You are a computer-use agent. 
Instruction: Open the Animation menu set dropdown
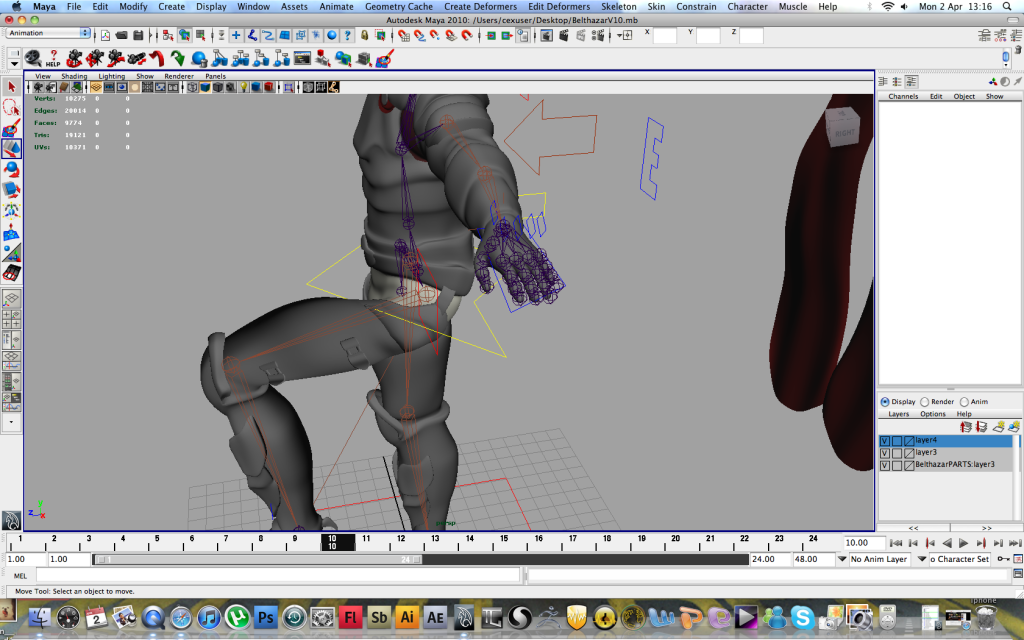click(48, 33)
